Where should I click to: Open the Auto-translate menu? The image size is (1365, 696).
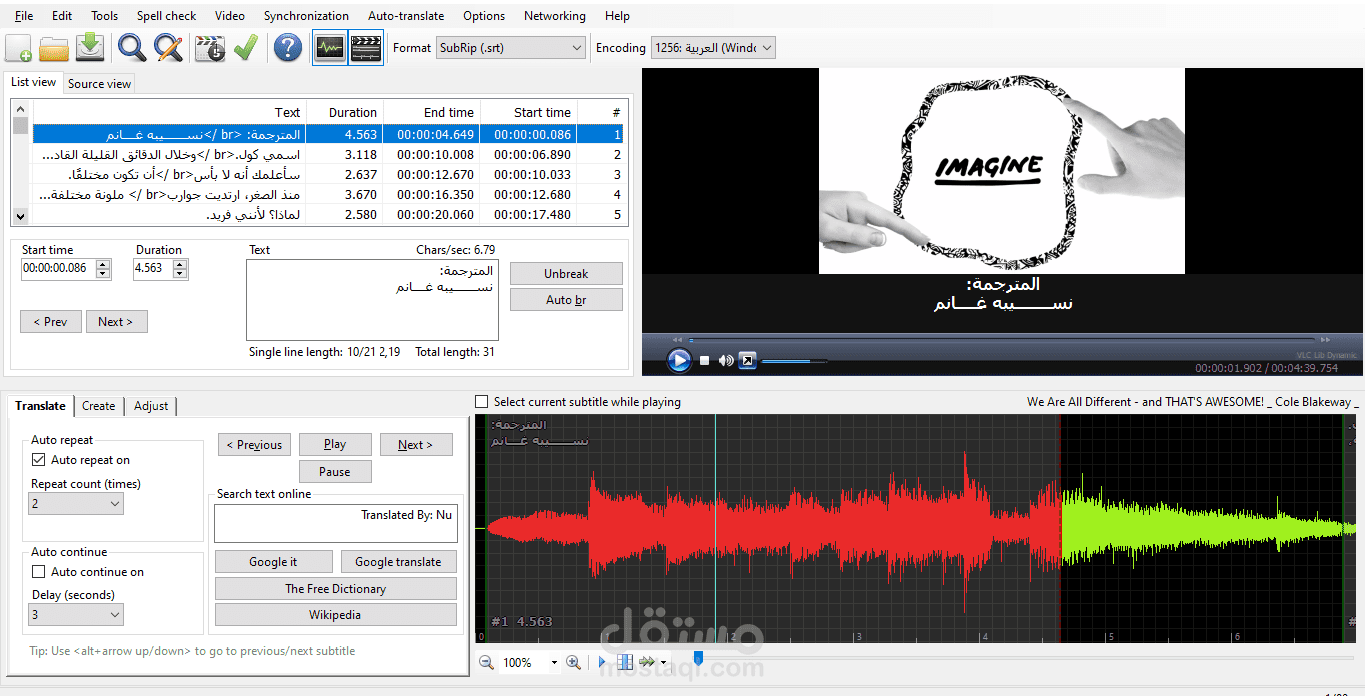click(x=406, y=16)
